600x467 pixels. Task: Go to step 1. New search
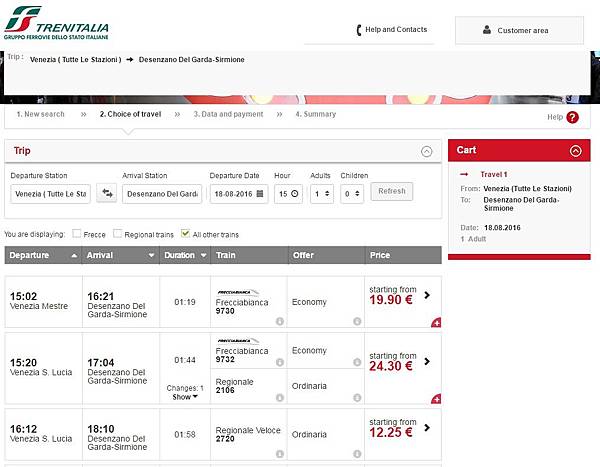[x=41, y=114]
